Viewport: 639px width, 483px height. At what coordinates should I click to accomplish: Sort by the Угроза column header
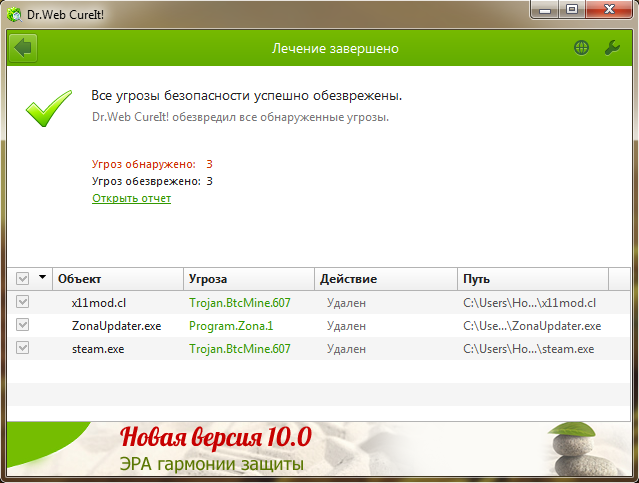coord(249,279)
